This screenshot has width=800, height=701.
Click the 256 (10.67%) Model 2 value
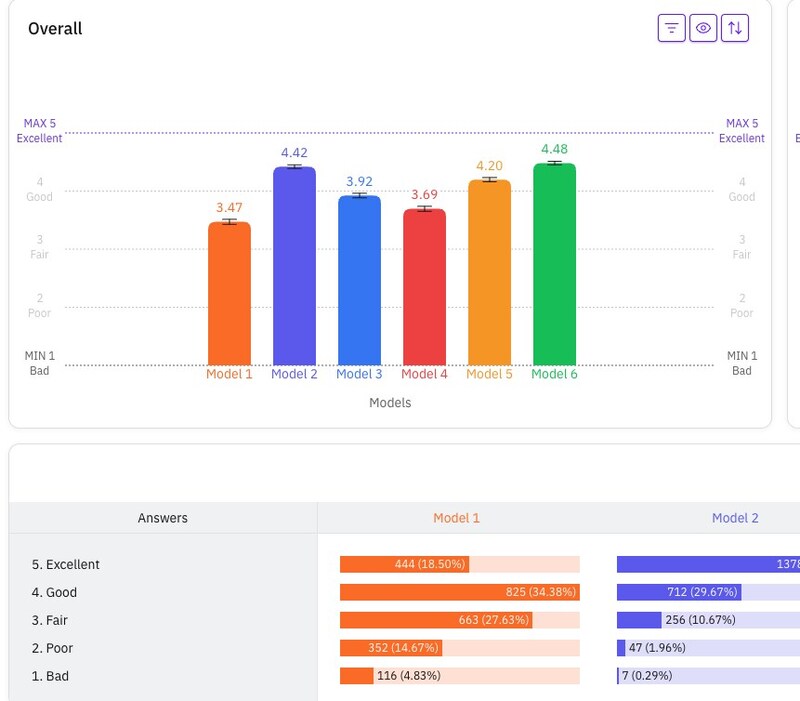click(x=701, y=620)
